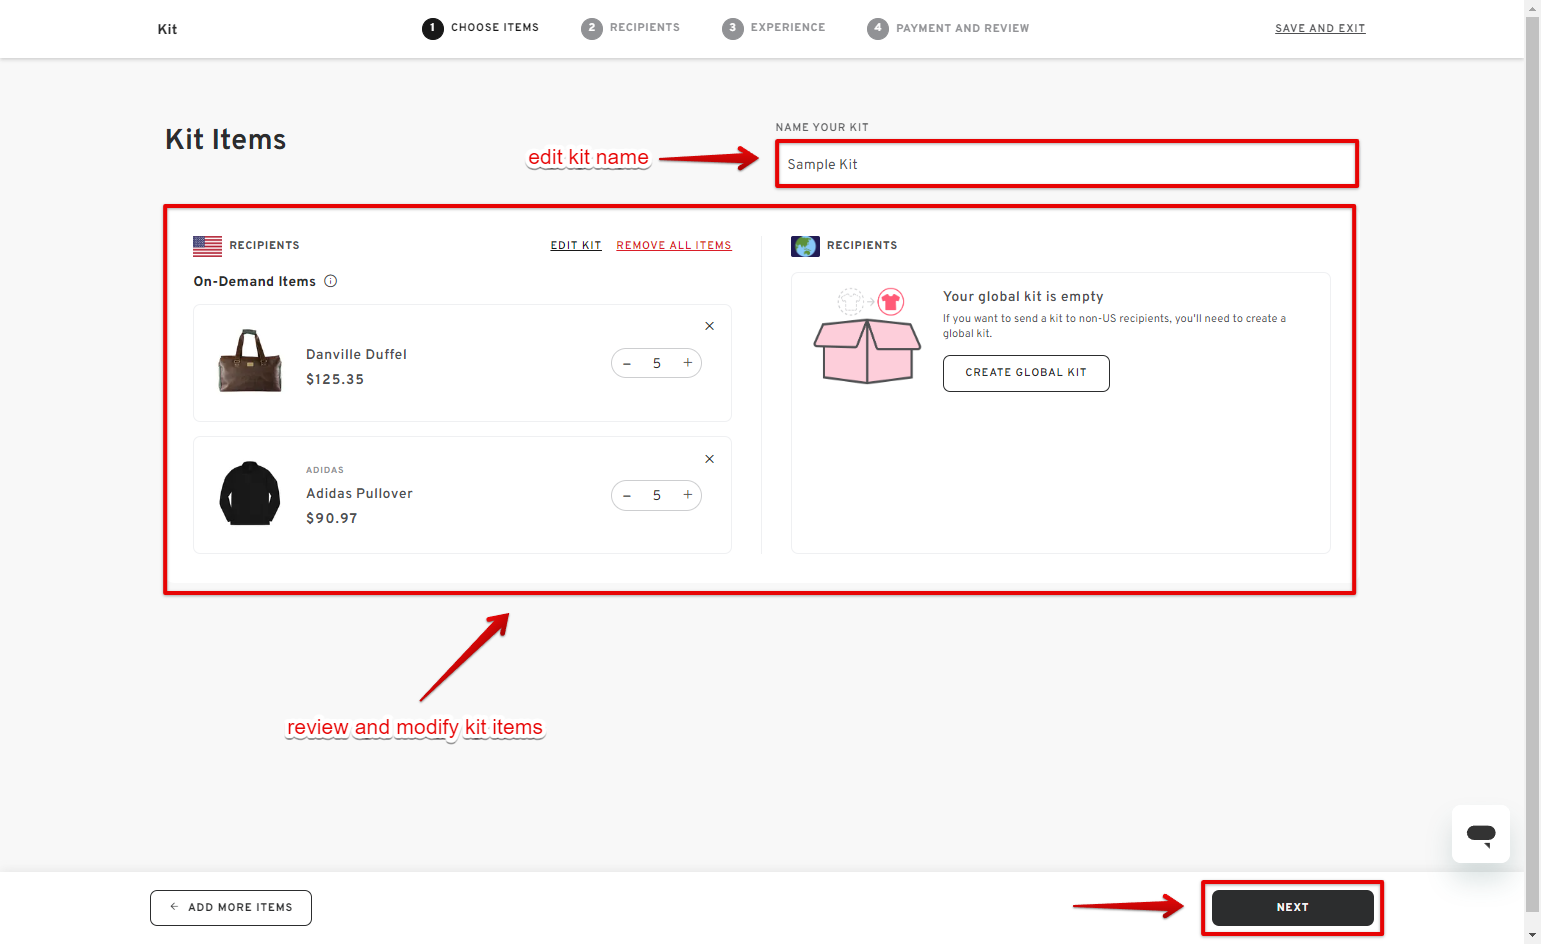Viewport: 1541px width, 944px height.
Task: Go to the Experience step
Action: [x=774, y=28]
